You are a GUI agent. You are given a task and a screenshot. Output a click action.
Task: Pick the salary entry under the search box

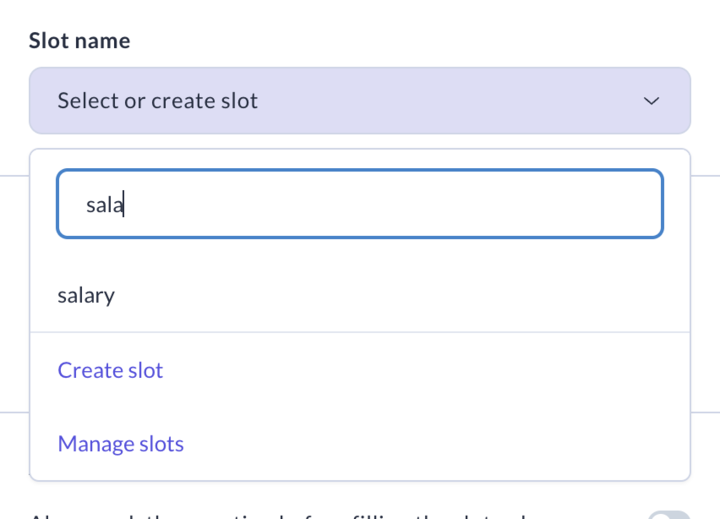click(x=86, y=295)
